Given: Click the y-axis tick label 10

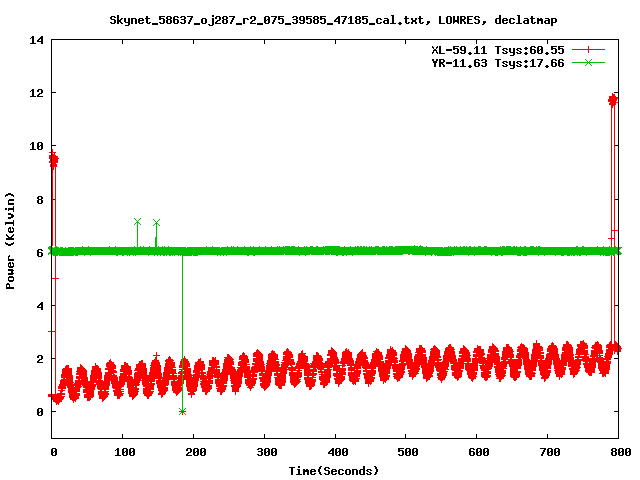Looking at the screenshot, I should [x=36, y=146].
